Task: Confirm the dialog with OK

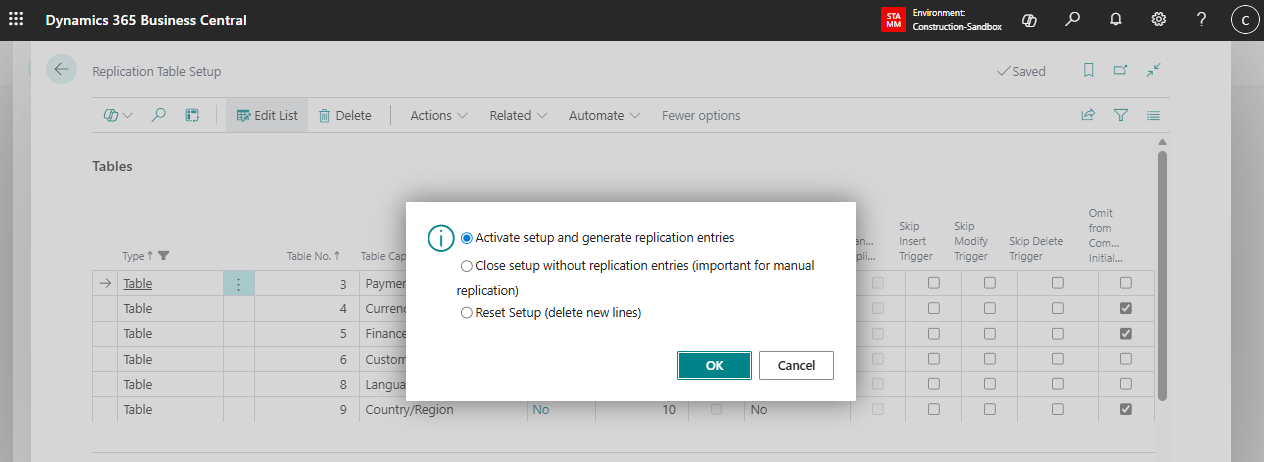Action: point(714,366)
